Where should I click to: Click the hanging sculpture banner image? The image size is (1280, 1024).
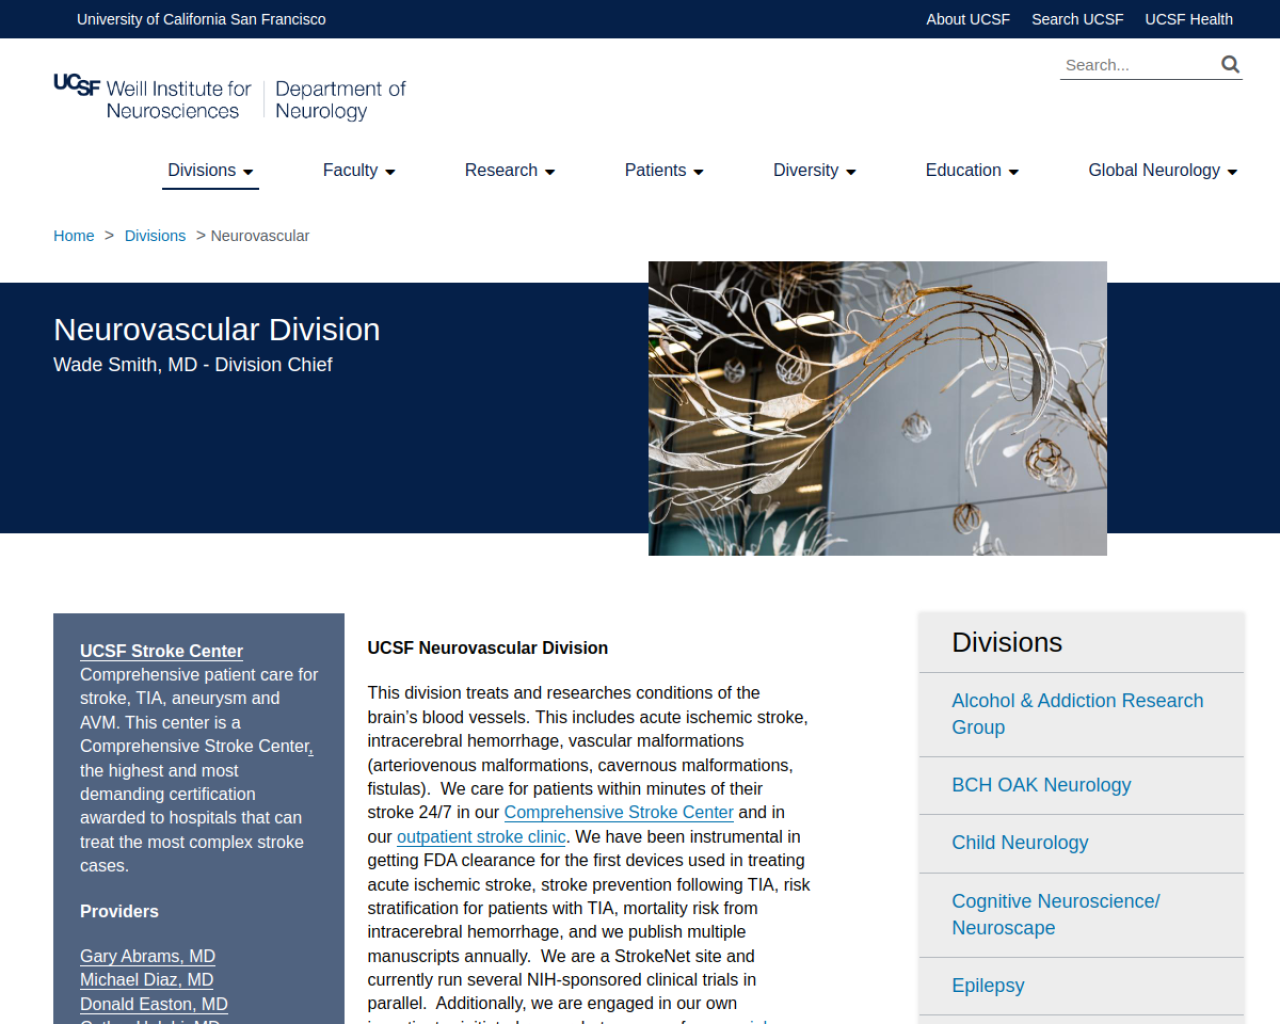pos(877,408)
